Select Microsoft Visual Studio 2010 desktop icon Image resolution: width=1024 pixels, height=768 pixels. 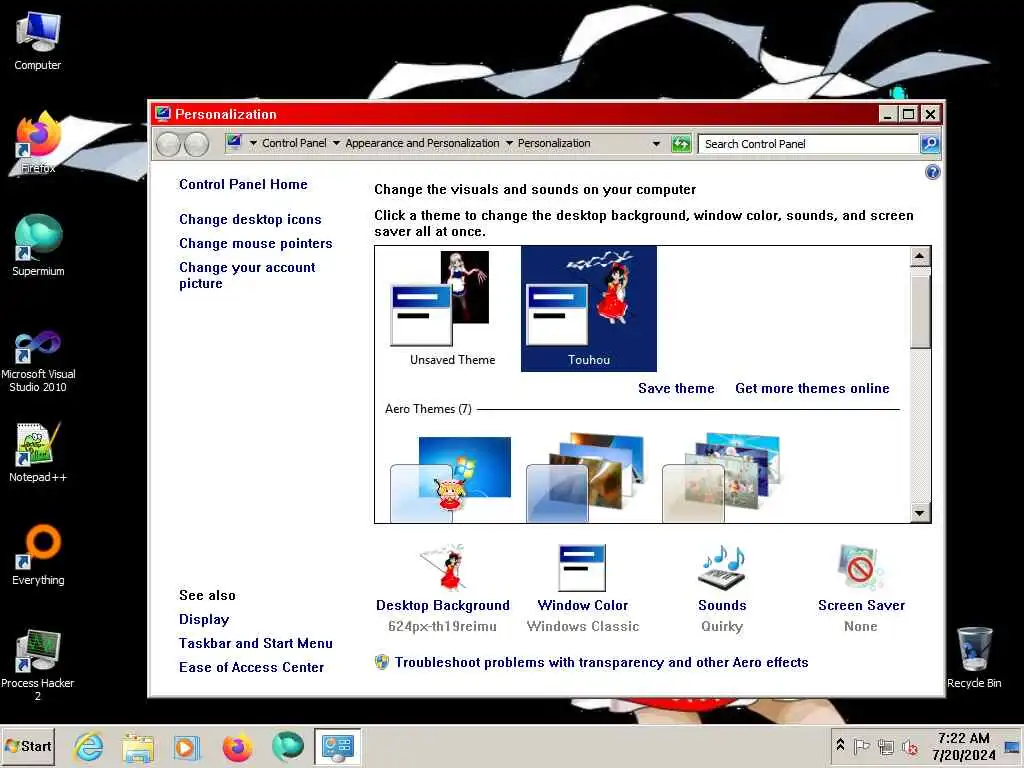click(x=38, y=361)
